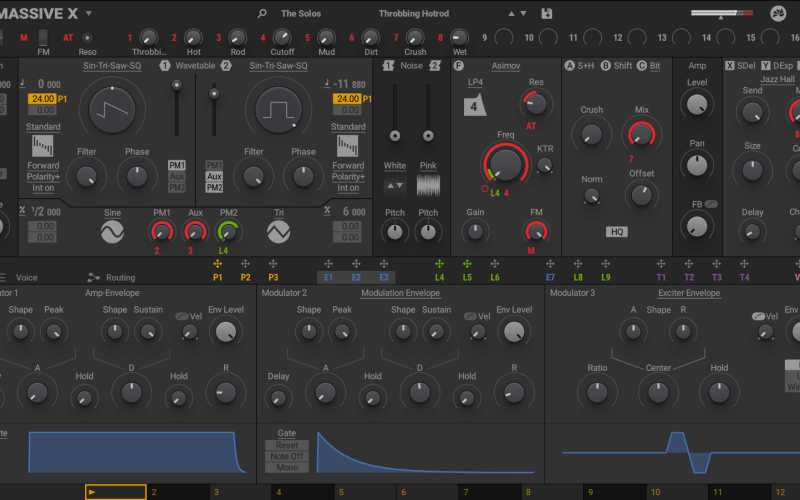
Task: Click the Routing icon
Action: 93,278
